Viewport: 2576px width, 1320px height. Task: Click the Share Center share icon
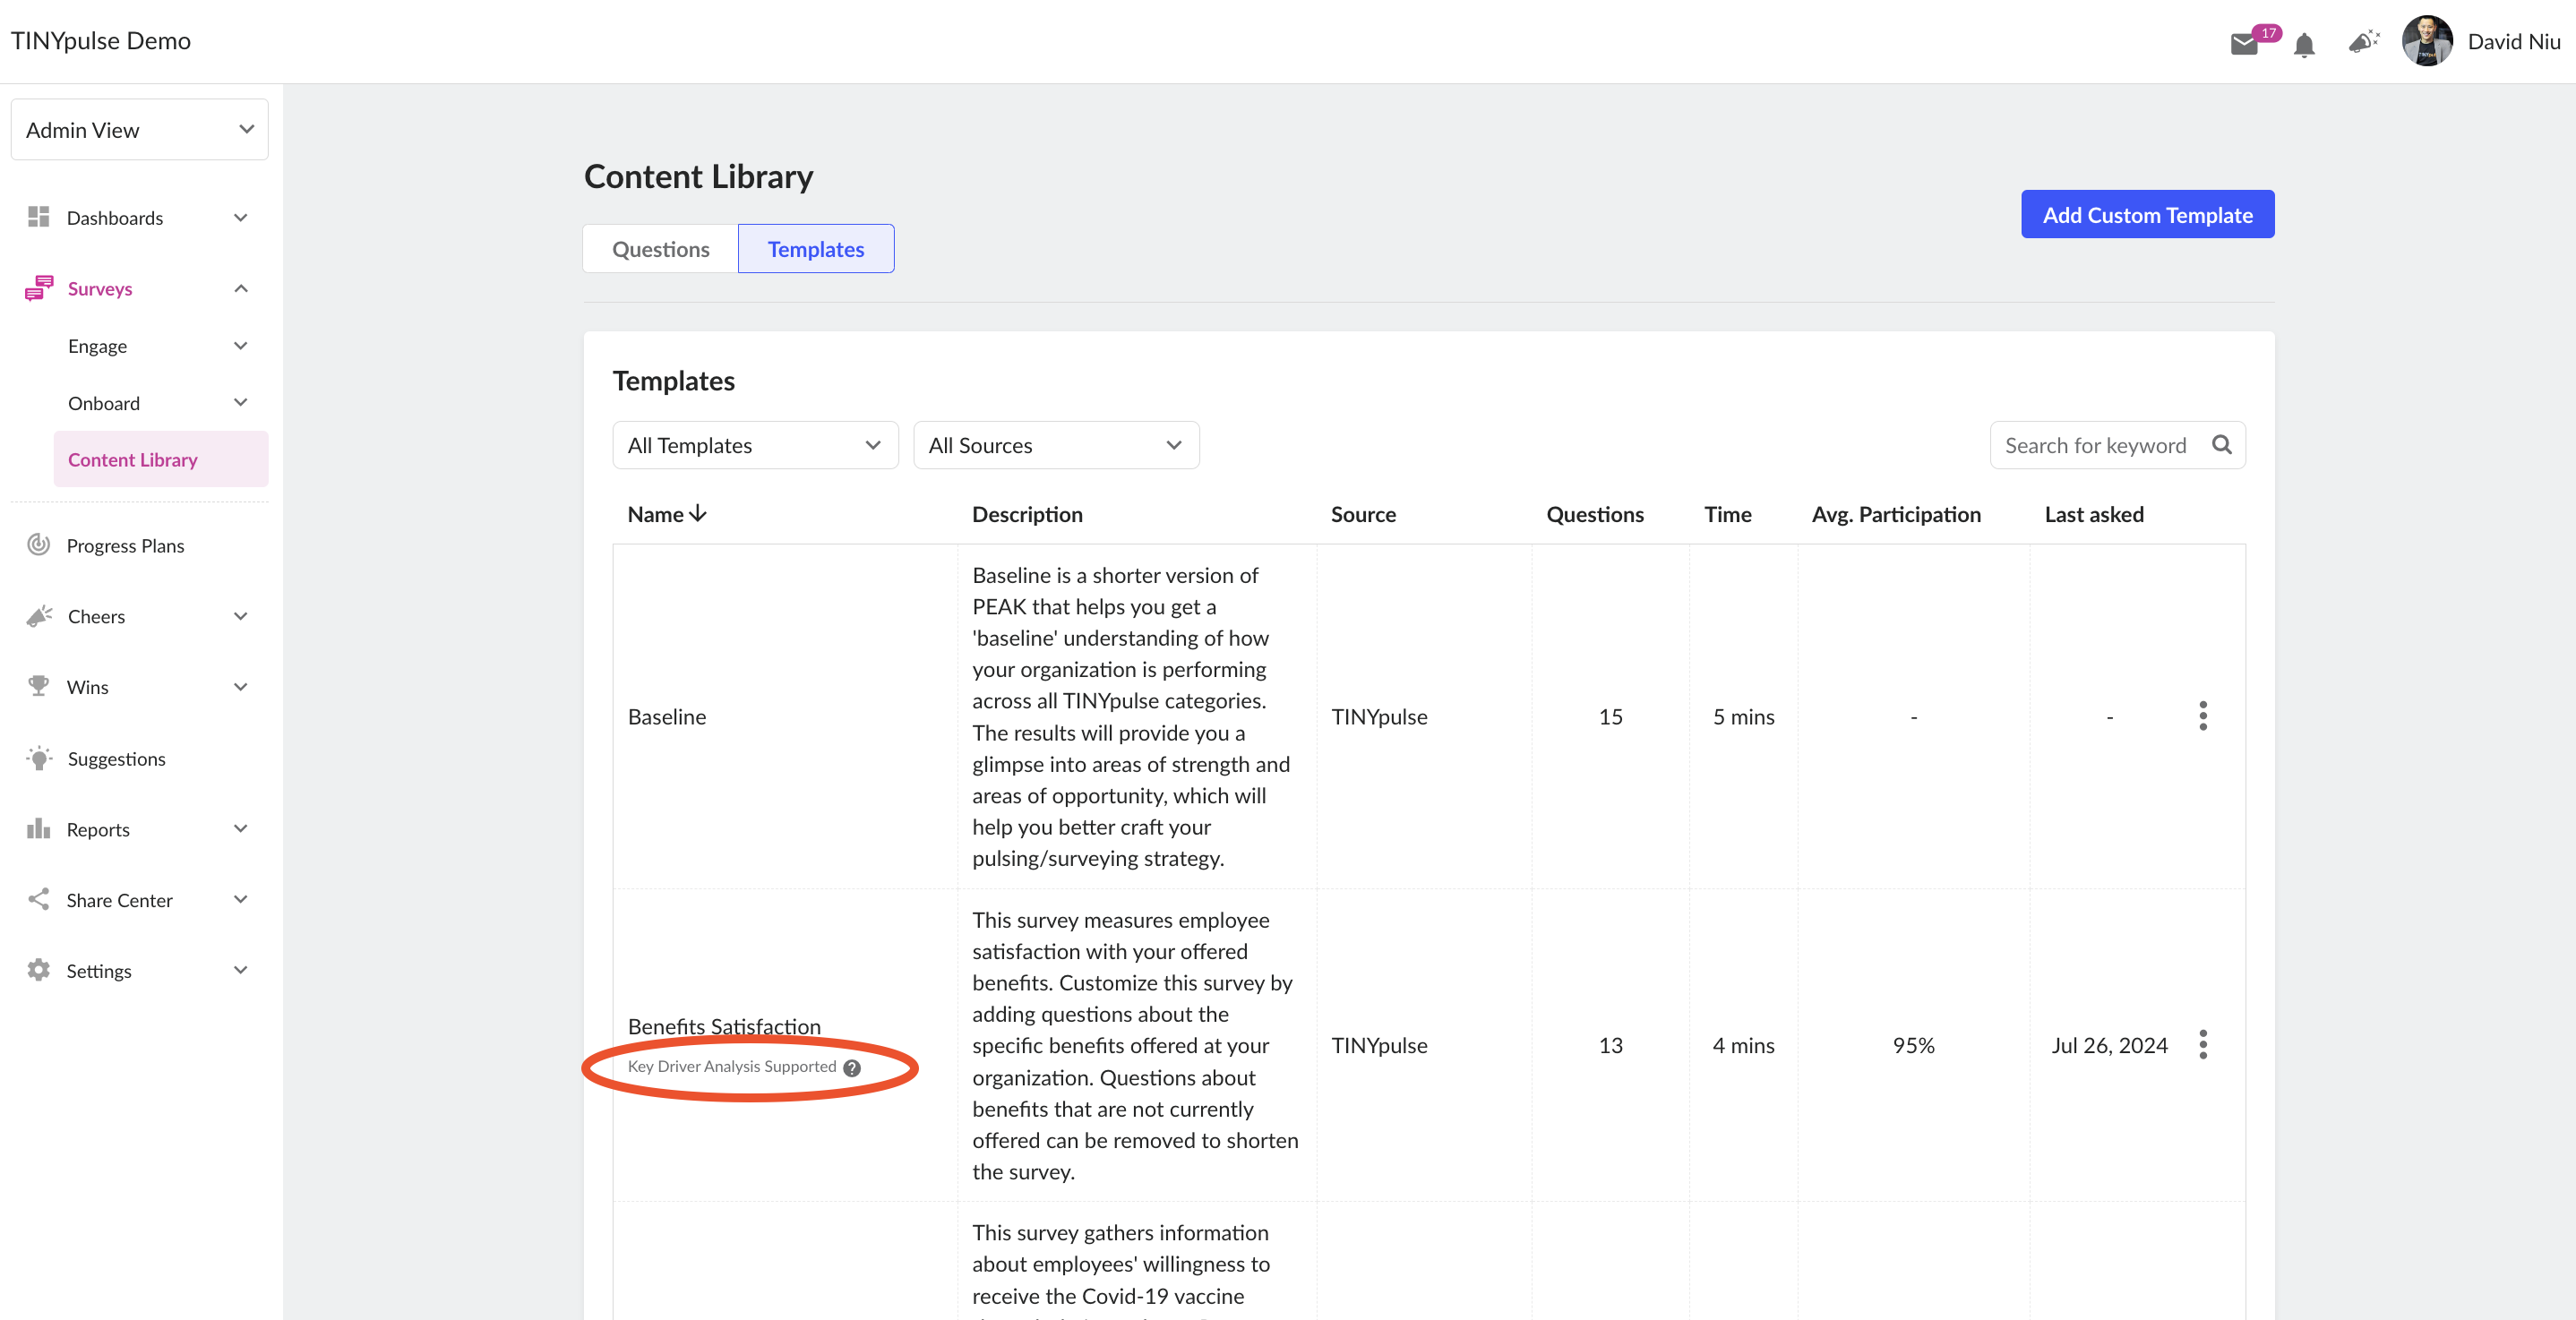coord(39,899)
